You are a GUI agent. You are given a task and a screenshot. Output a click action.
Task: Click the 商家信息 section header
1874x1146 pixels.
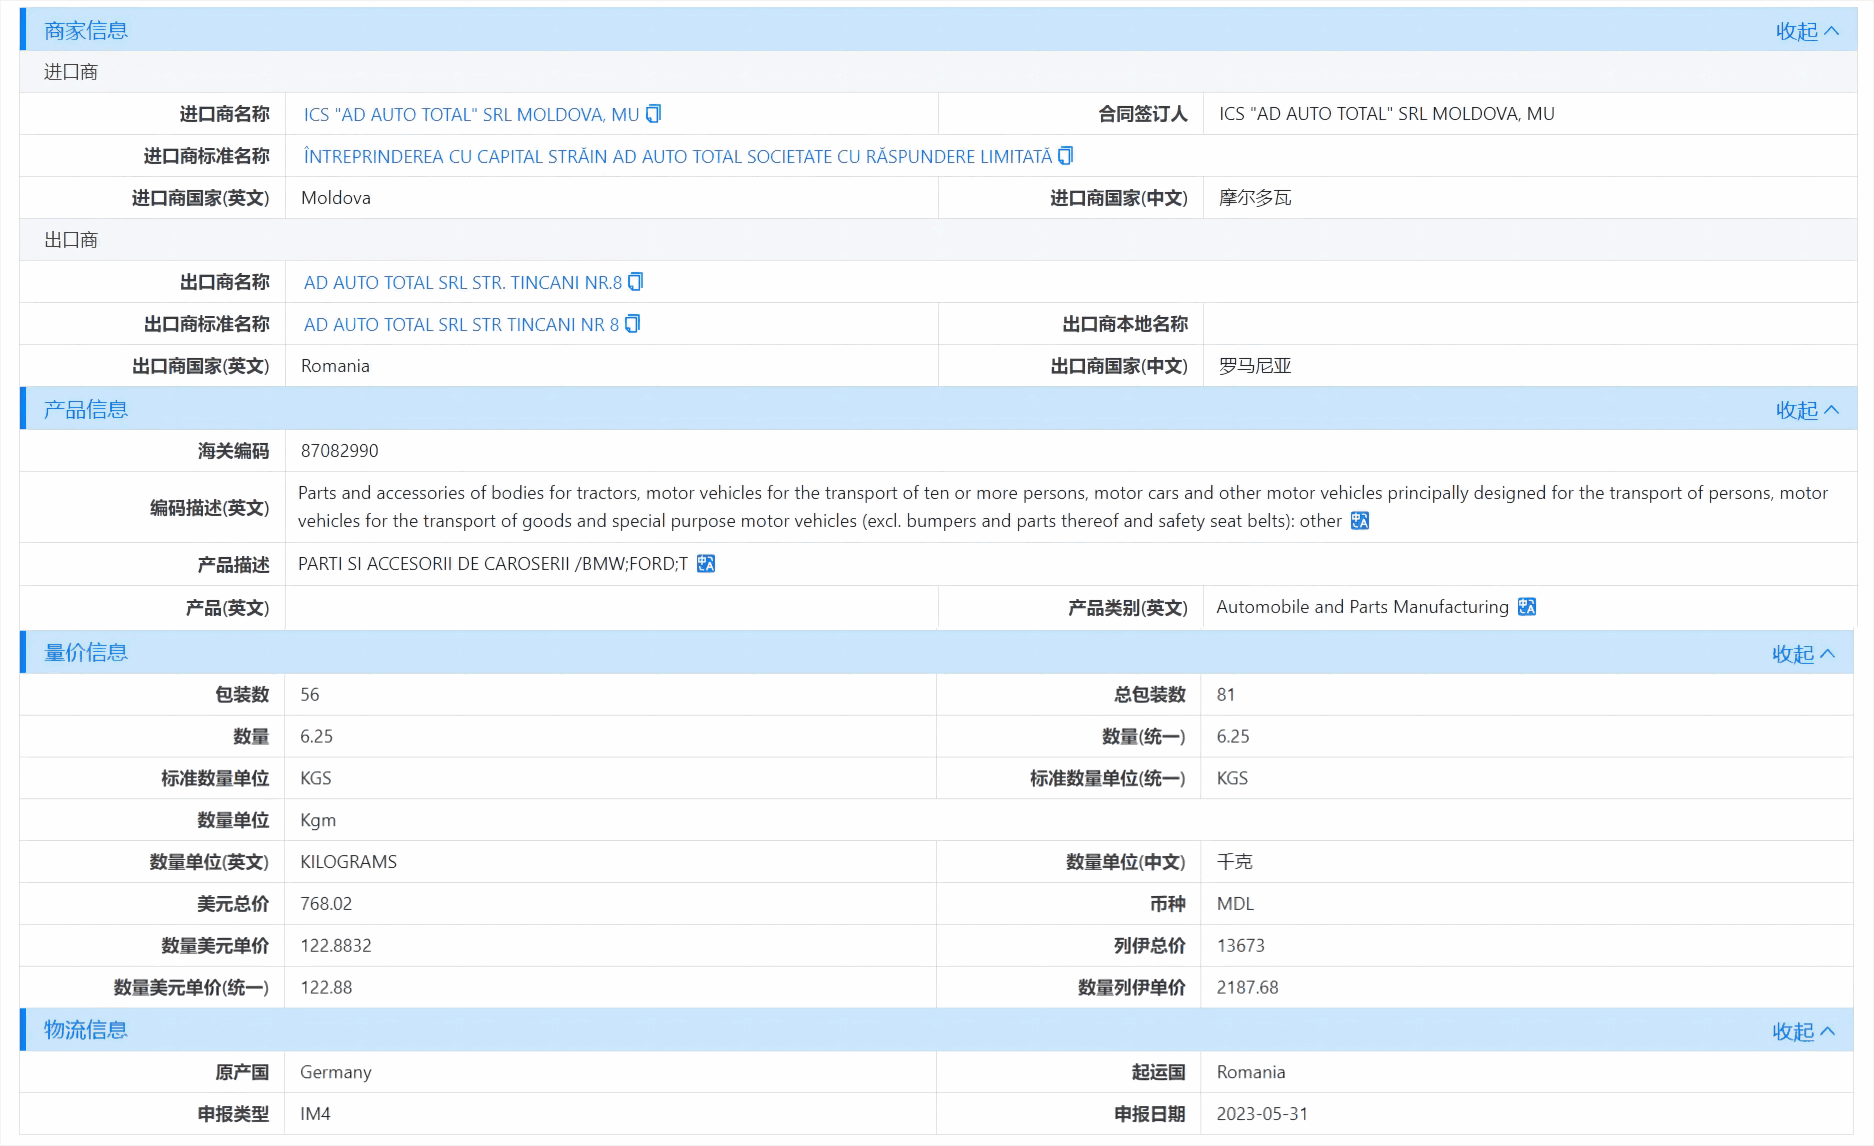click(x=84, y=31)
